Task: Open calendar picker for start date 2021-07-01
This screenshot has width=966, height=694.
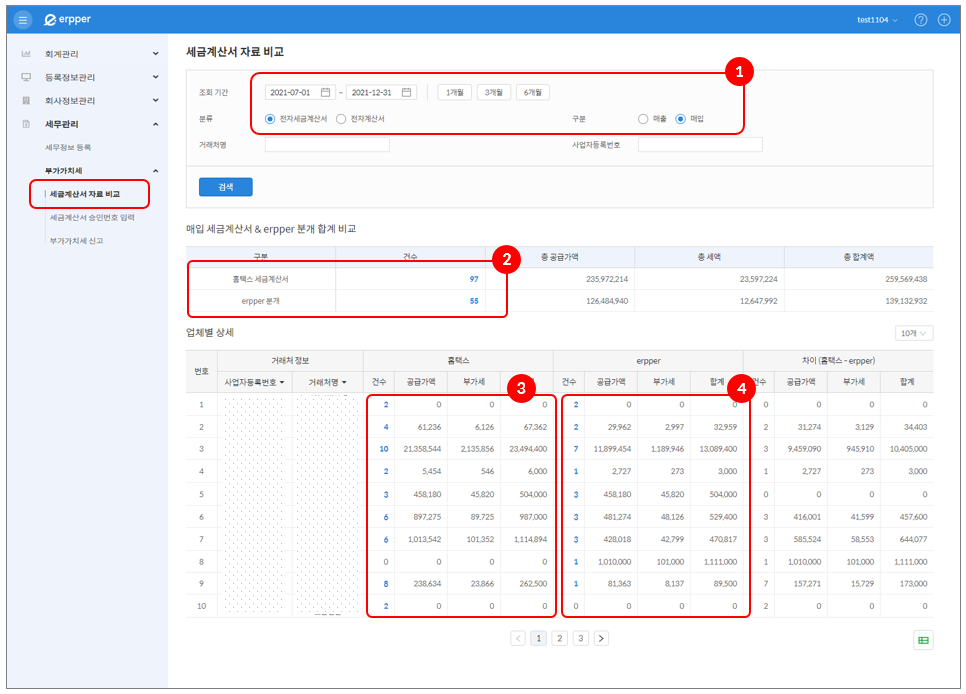Action: tap(325, 93)
